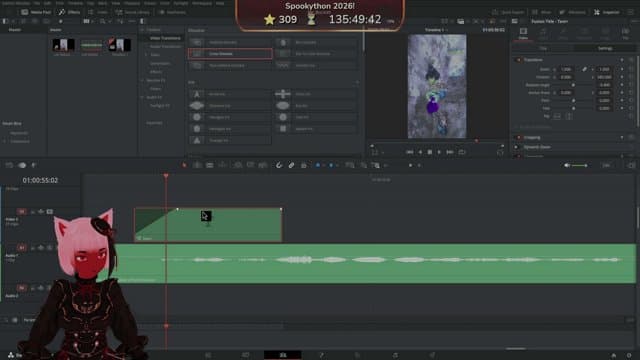640x360 pixels.
Task: Play reverse in the viewer
Action: 420,152
